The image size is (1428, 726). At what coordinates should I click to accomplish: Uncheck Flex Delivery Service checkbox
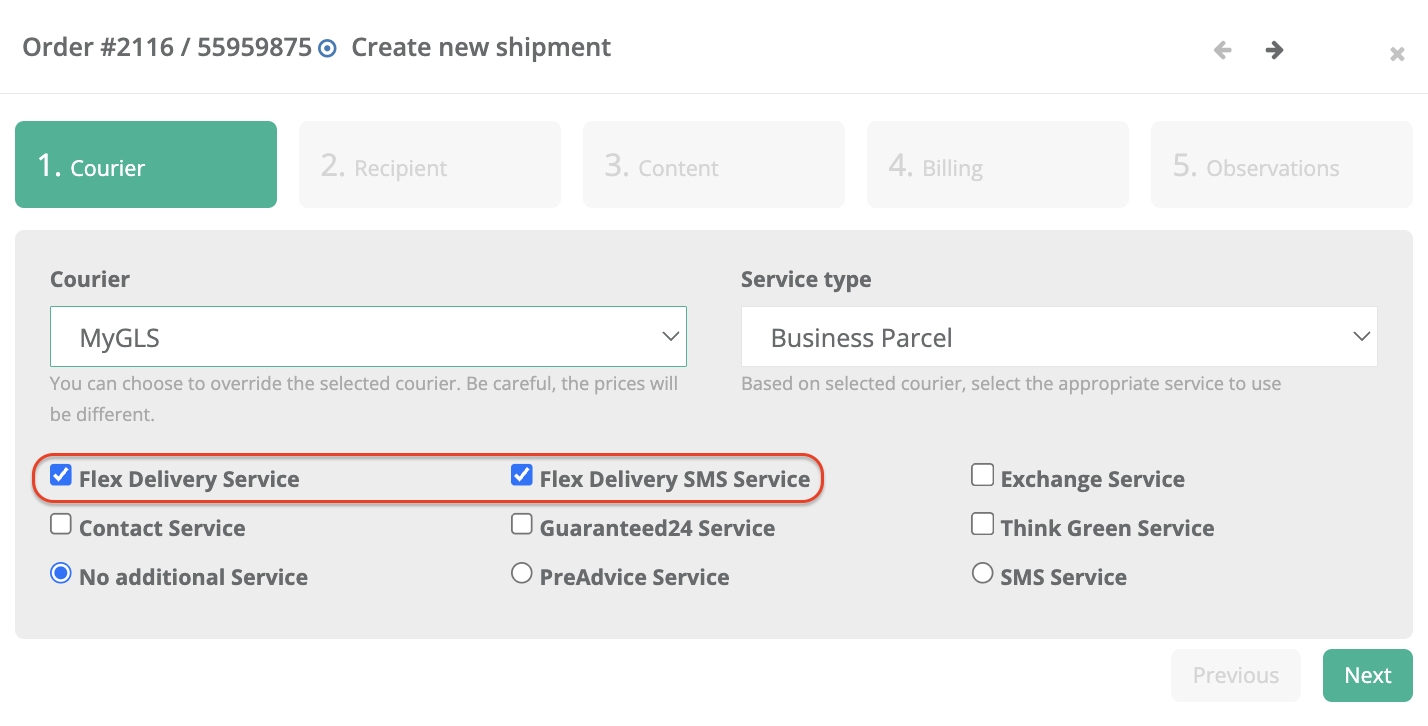[x=61, y=475]
